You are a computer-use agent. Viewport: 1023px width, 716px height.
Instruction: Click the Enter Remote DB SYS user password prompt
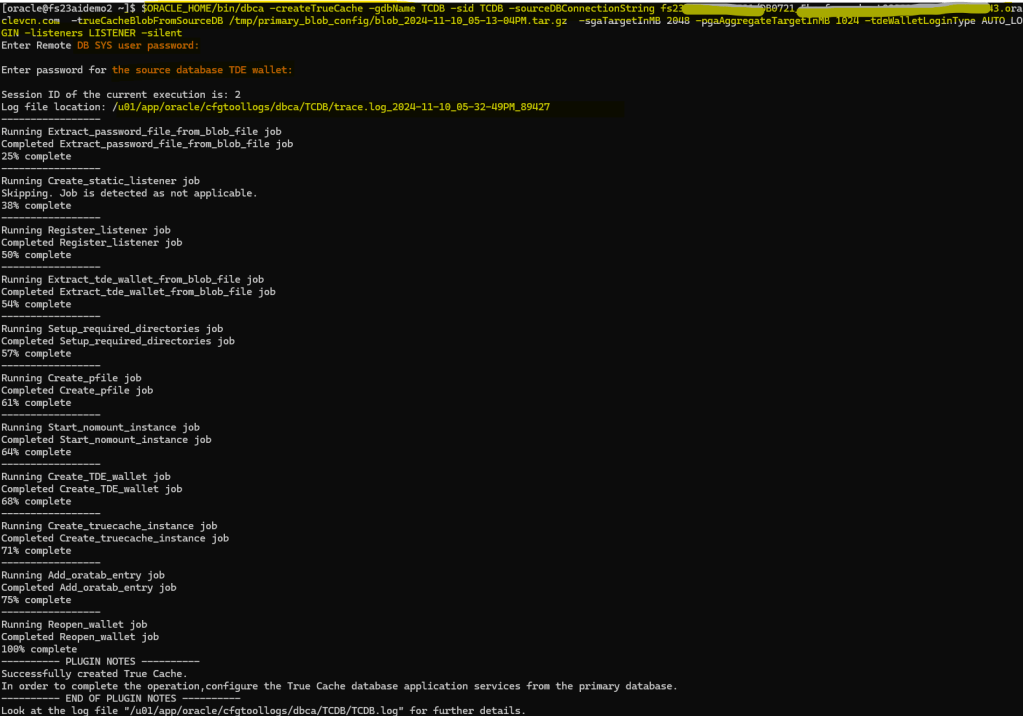click(x=100, y=45)
